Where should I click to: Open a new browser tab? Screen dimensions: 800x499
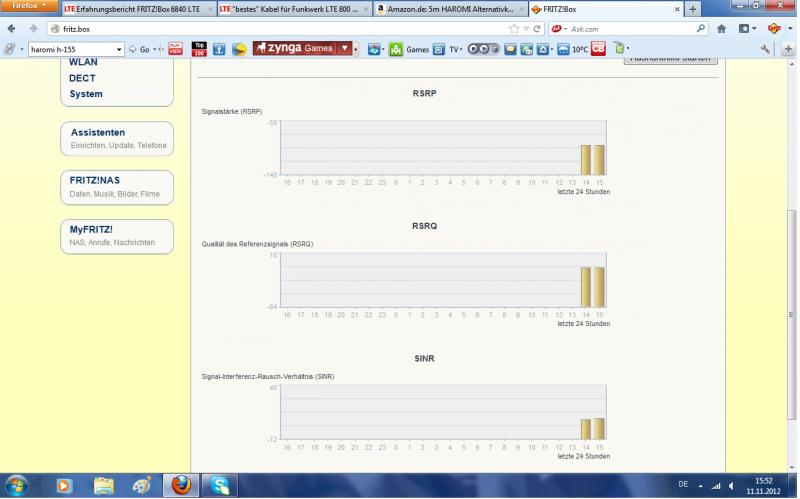(x=692, y=9)
